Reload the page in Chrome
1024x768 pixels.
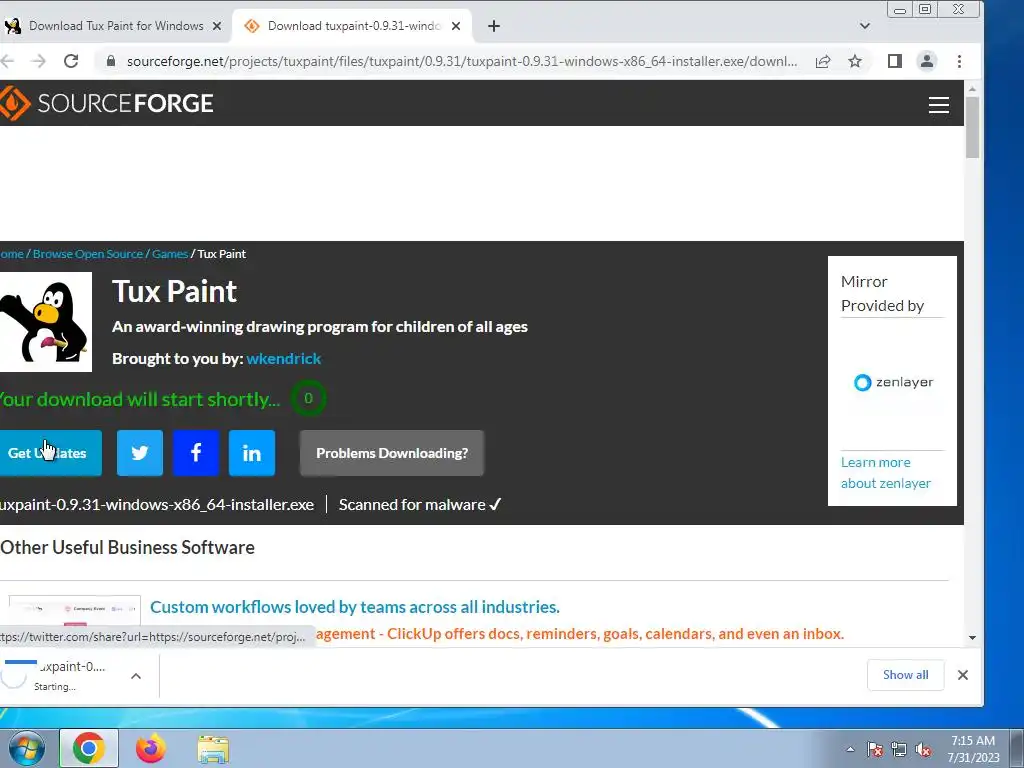click(71, 61)
